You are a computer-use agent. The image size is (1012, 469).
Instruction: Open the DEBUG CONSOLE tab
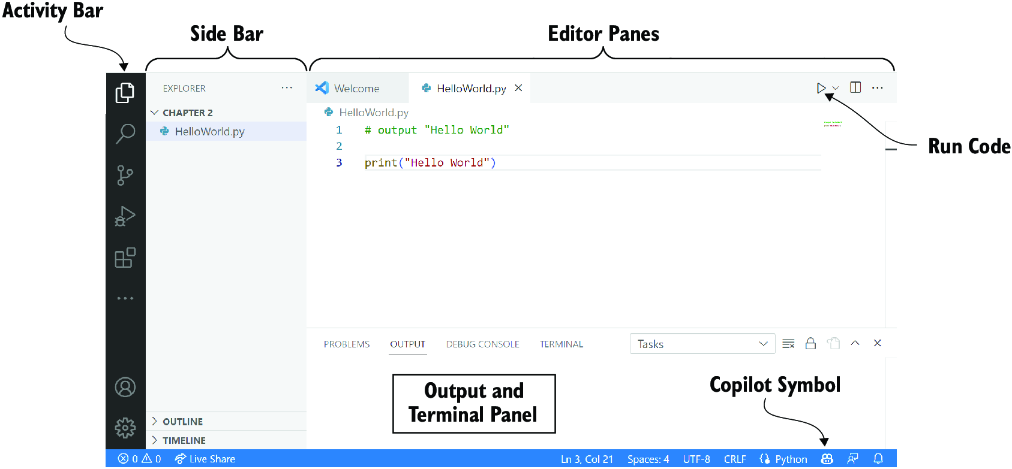483,344
